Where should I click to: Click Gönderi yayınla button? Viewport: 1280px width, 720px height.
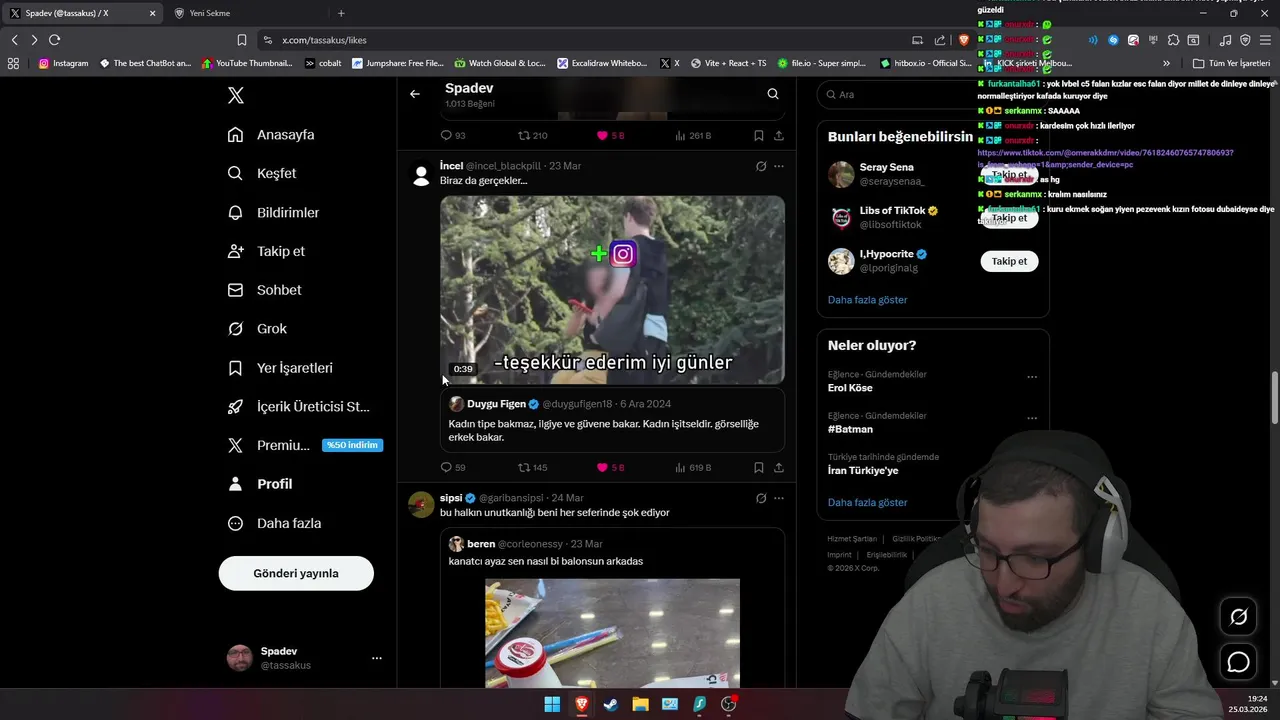(296, 573)
